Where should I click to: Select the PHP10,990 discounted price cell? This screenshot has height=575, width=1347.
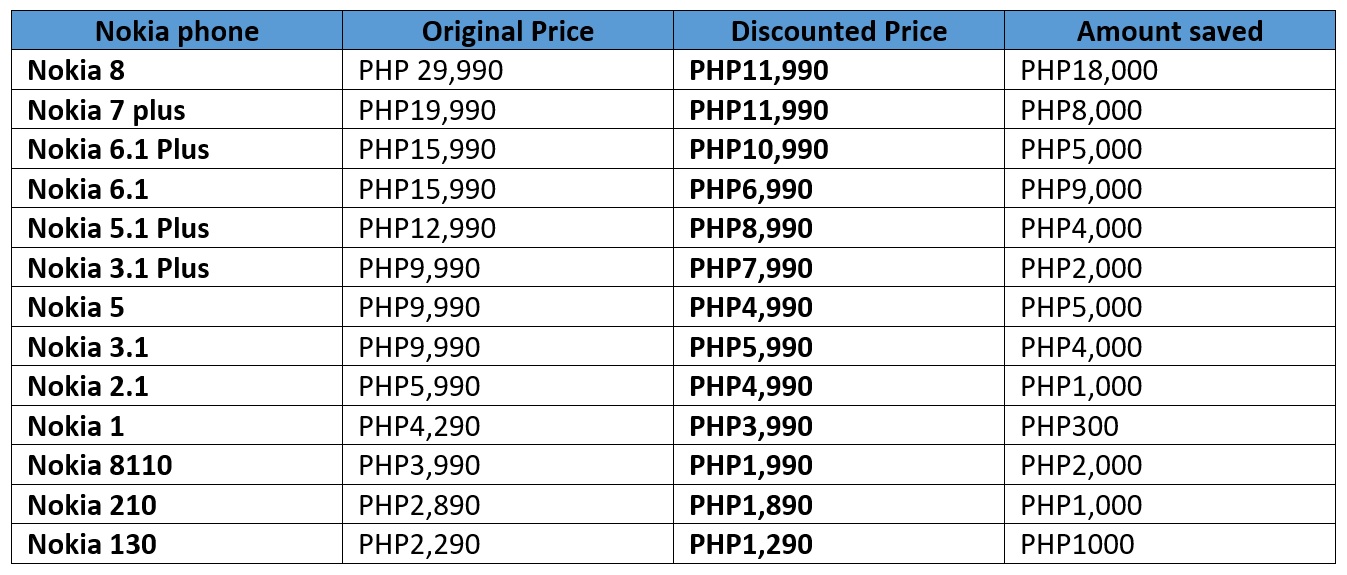pyautogui.click(x=839, y=149)
